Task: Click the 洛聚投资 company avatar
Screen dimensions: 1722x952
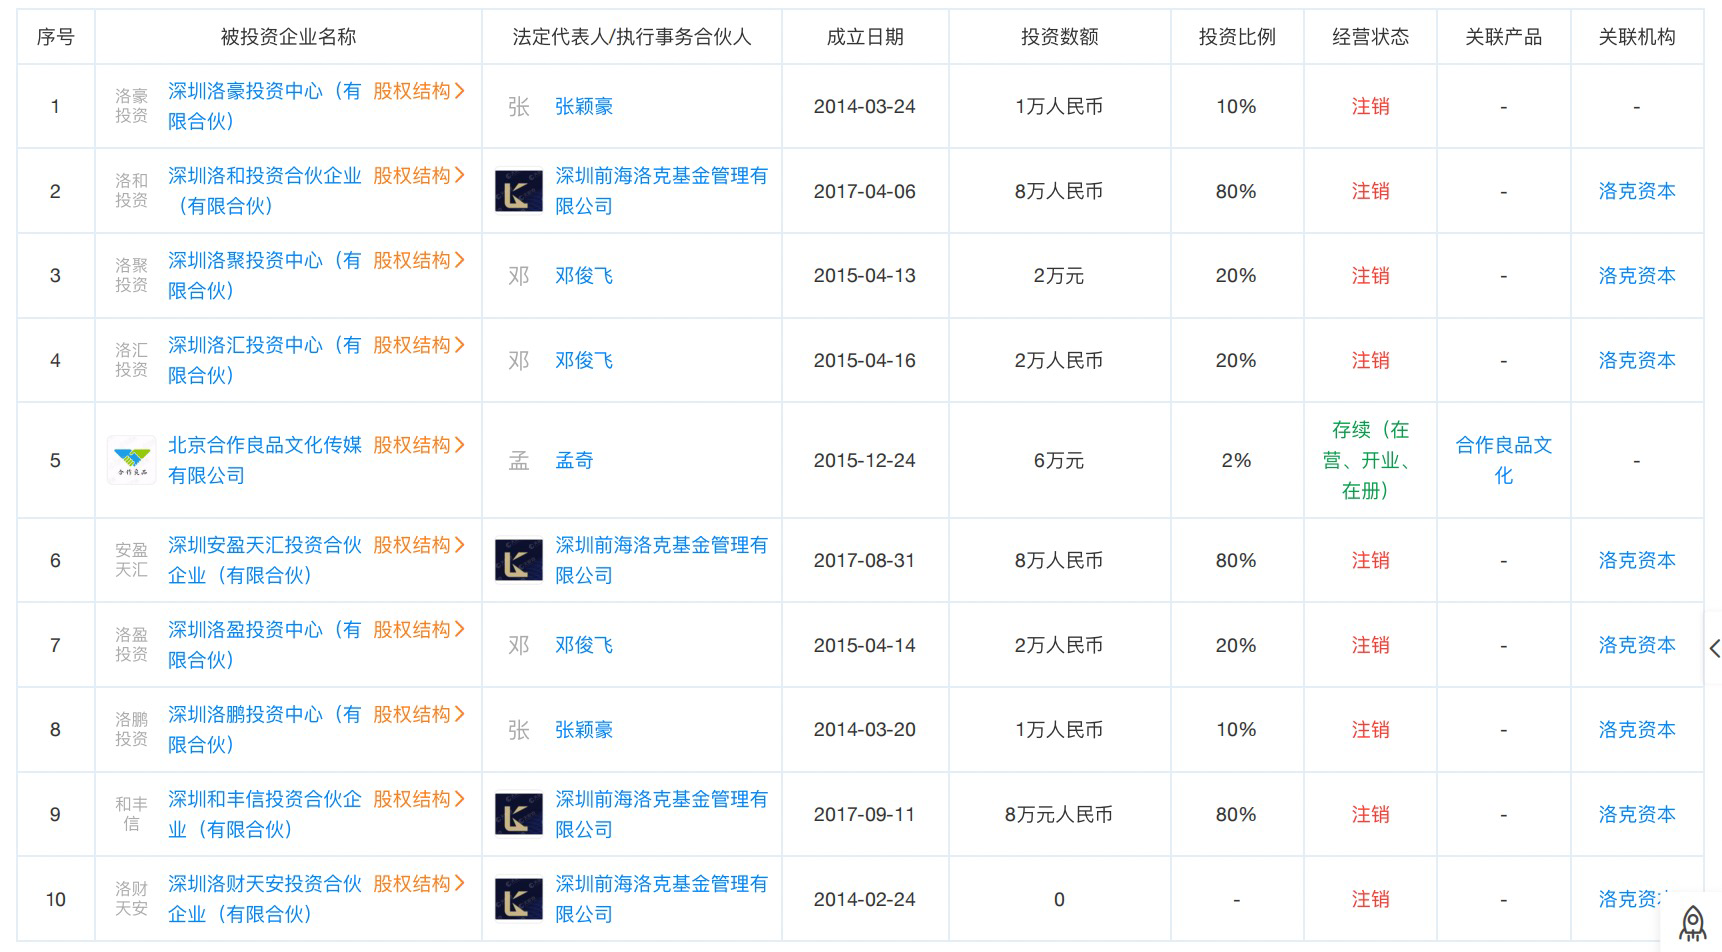Action: point(131,276)
